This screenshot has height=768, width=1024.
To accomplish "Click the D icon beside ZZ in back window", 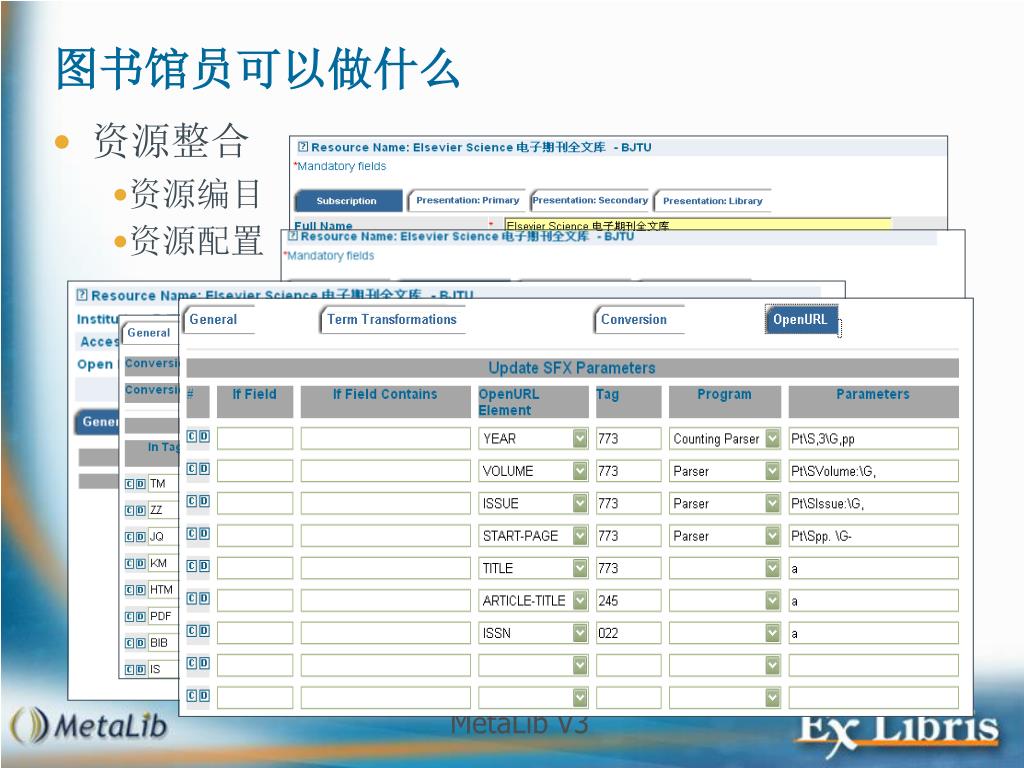I will [x=140, y=511].
